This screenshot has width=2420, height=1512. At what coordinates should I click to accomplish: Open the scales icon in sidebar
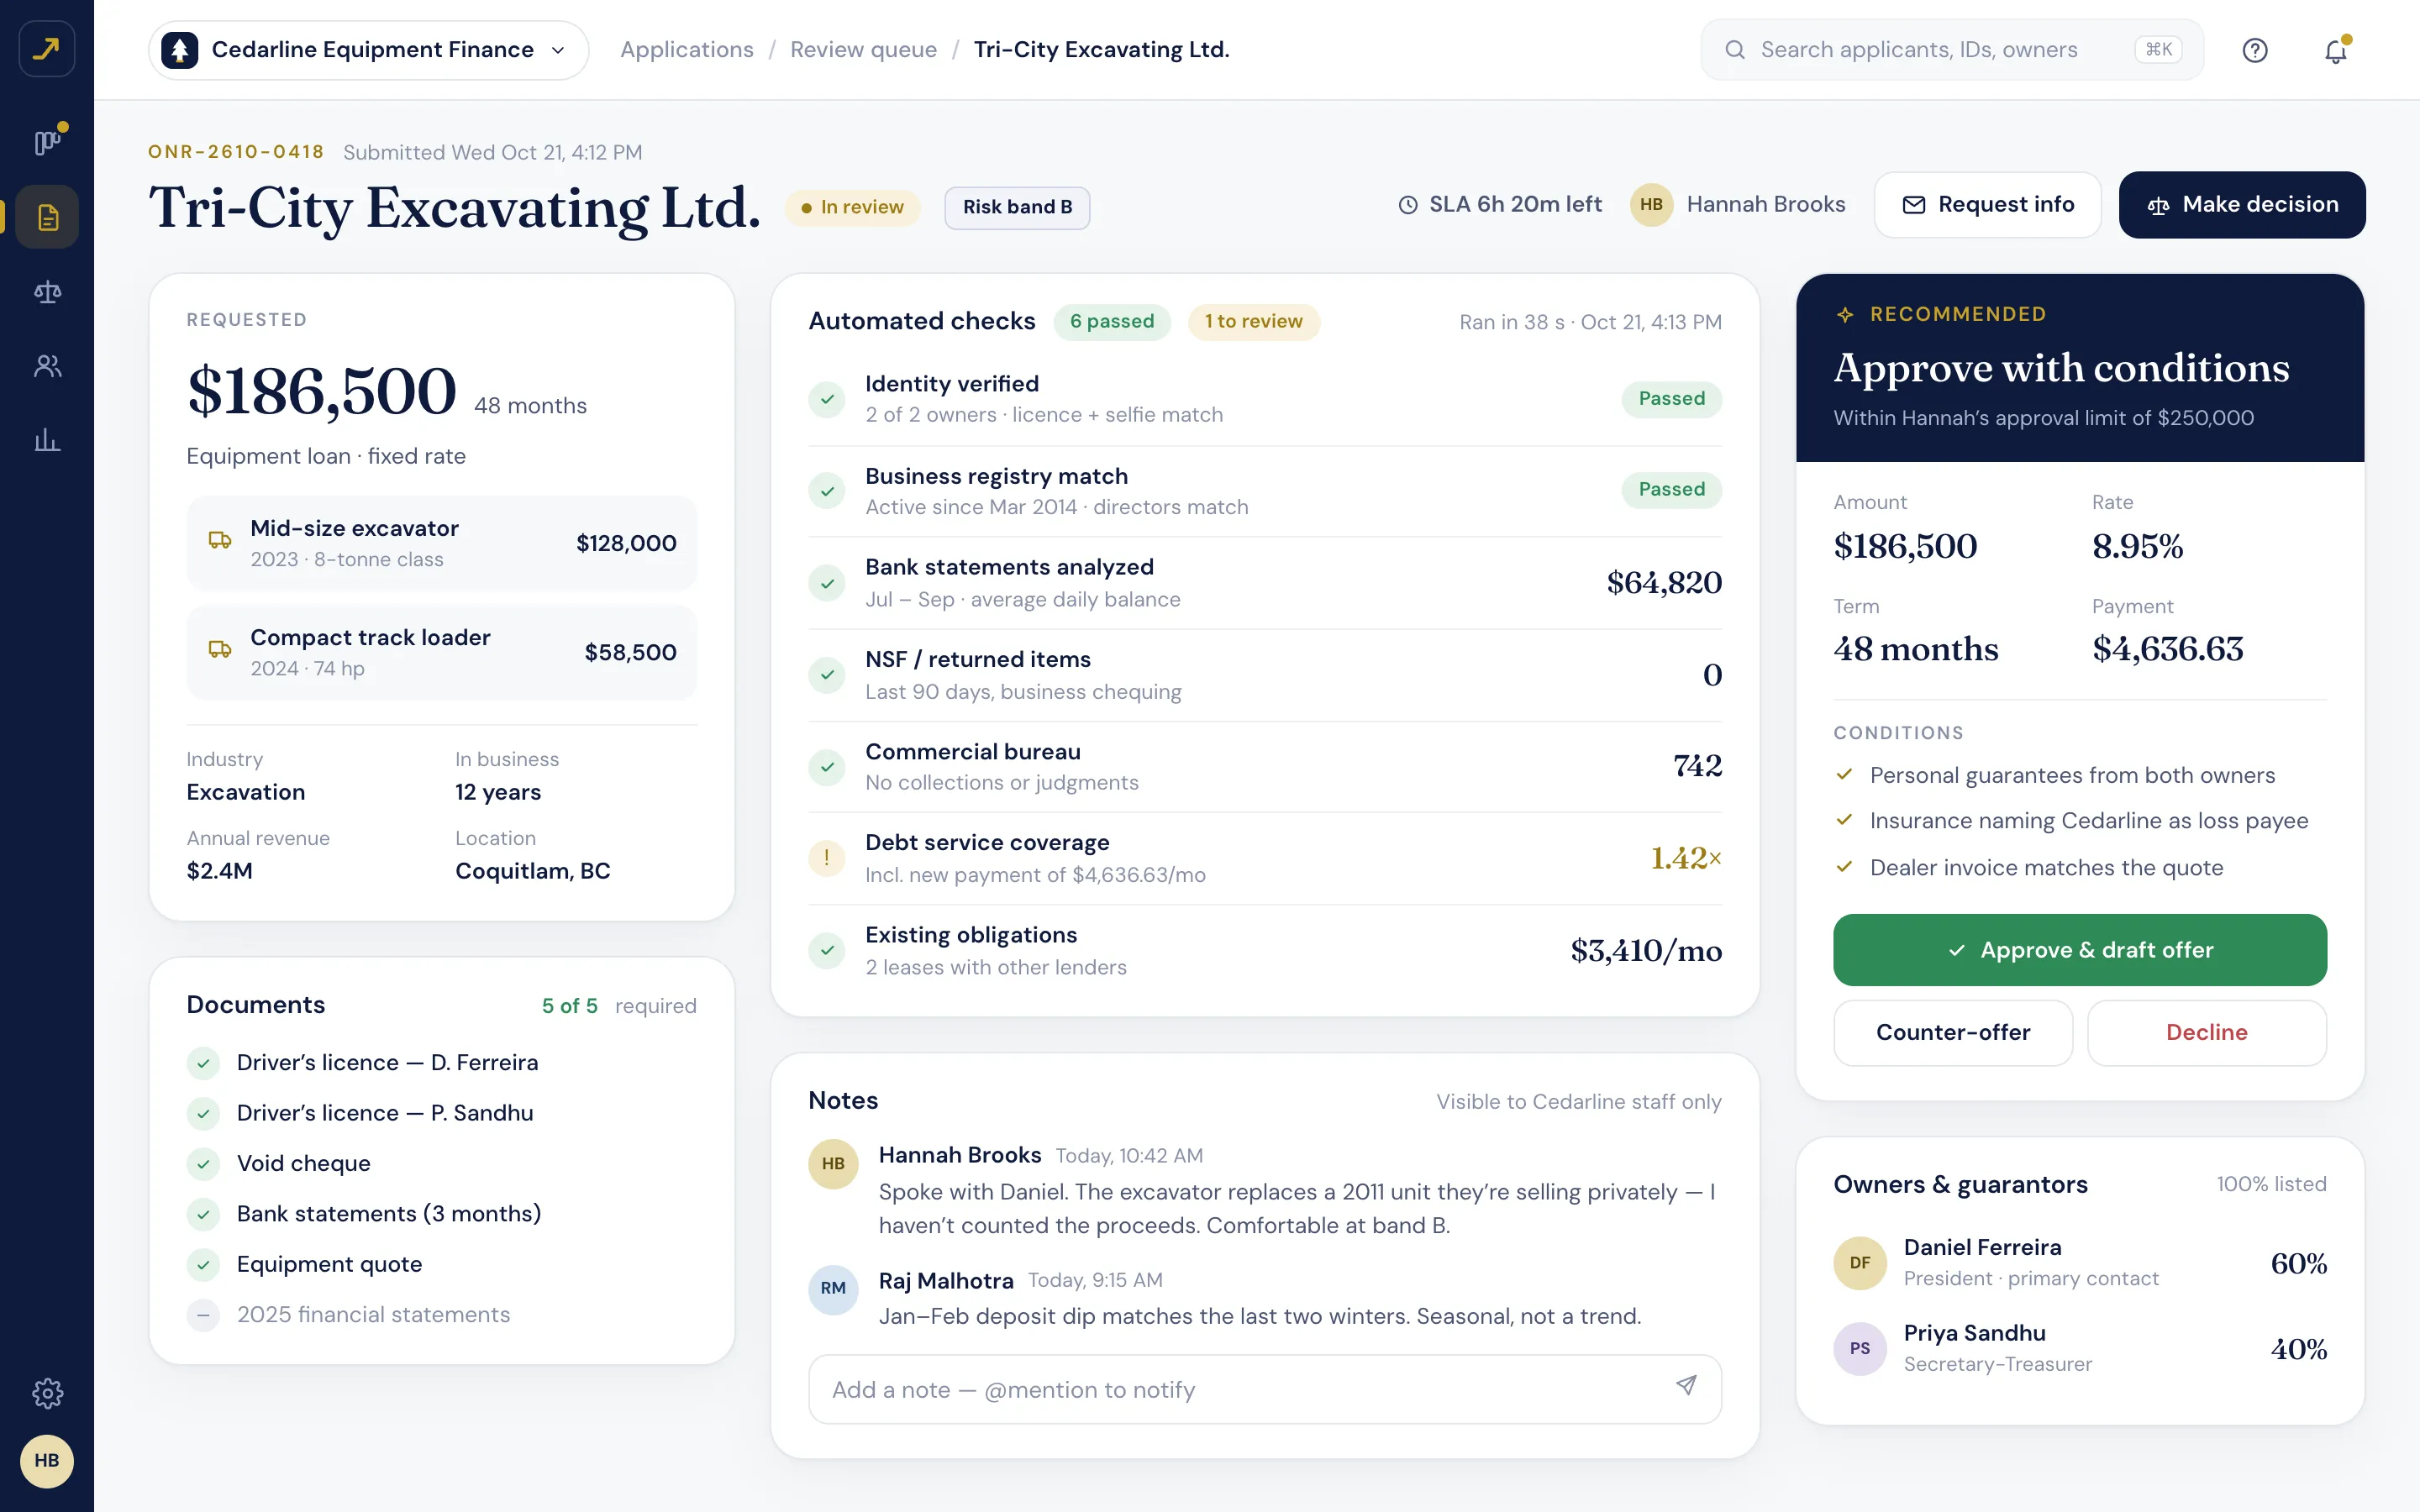click(47, 292)
